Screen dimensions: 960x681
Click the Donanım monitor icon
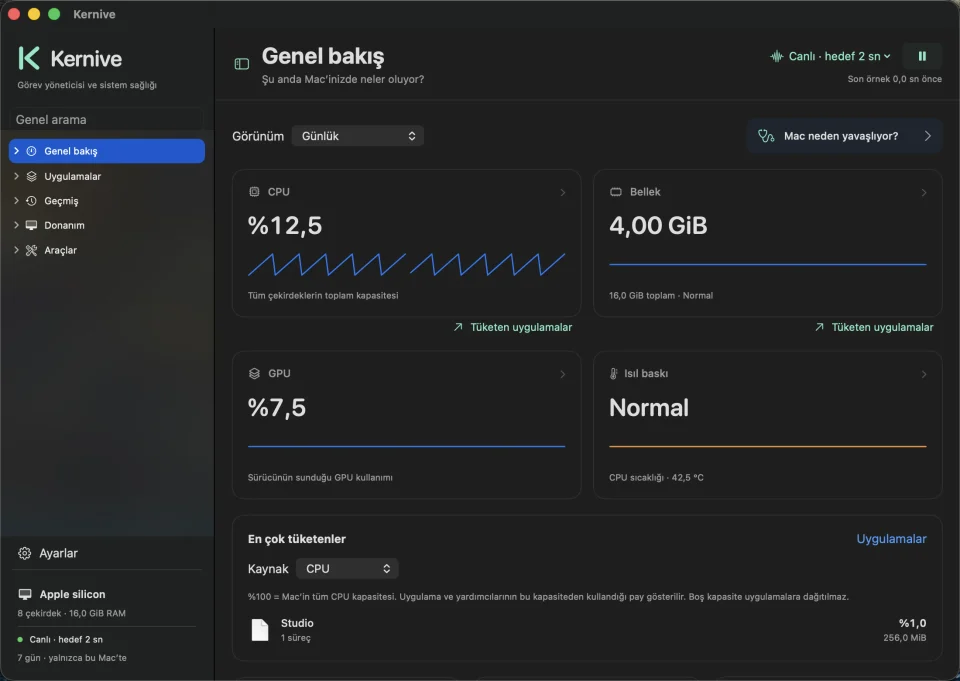pos(31,225)
